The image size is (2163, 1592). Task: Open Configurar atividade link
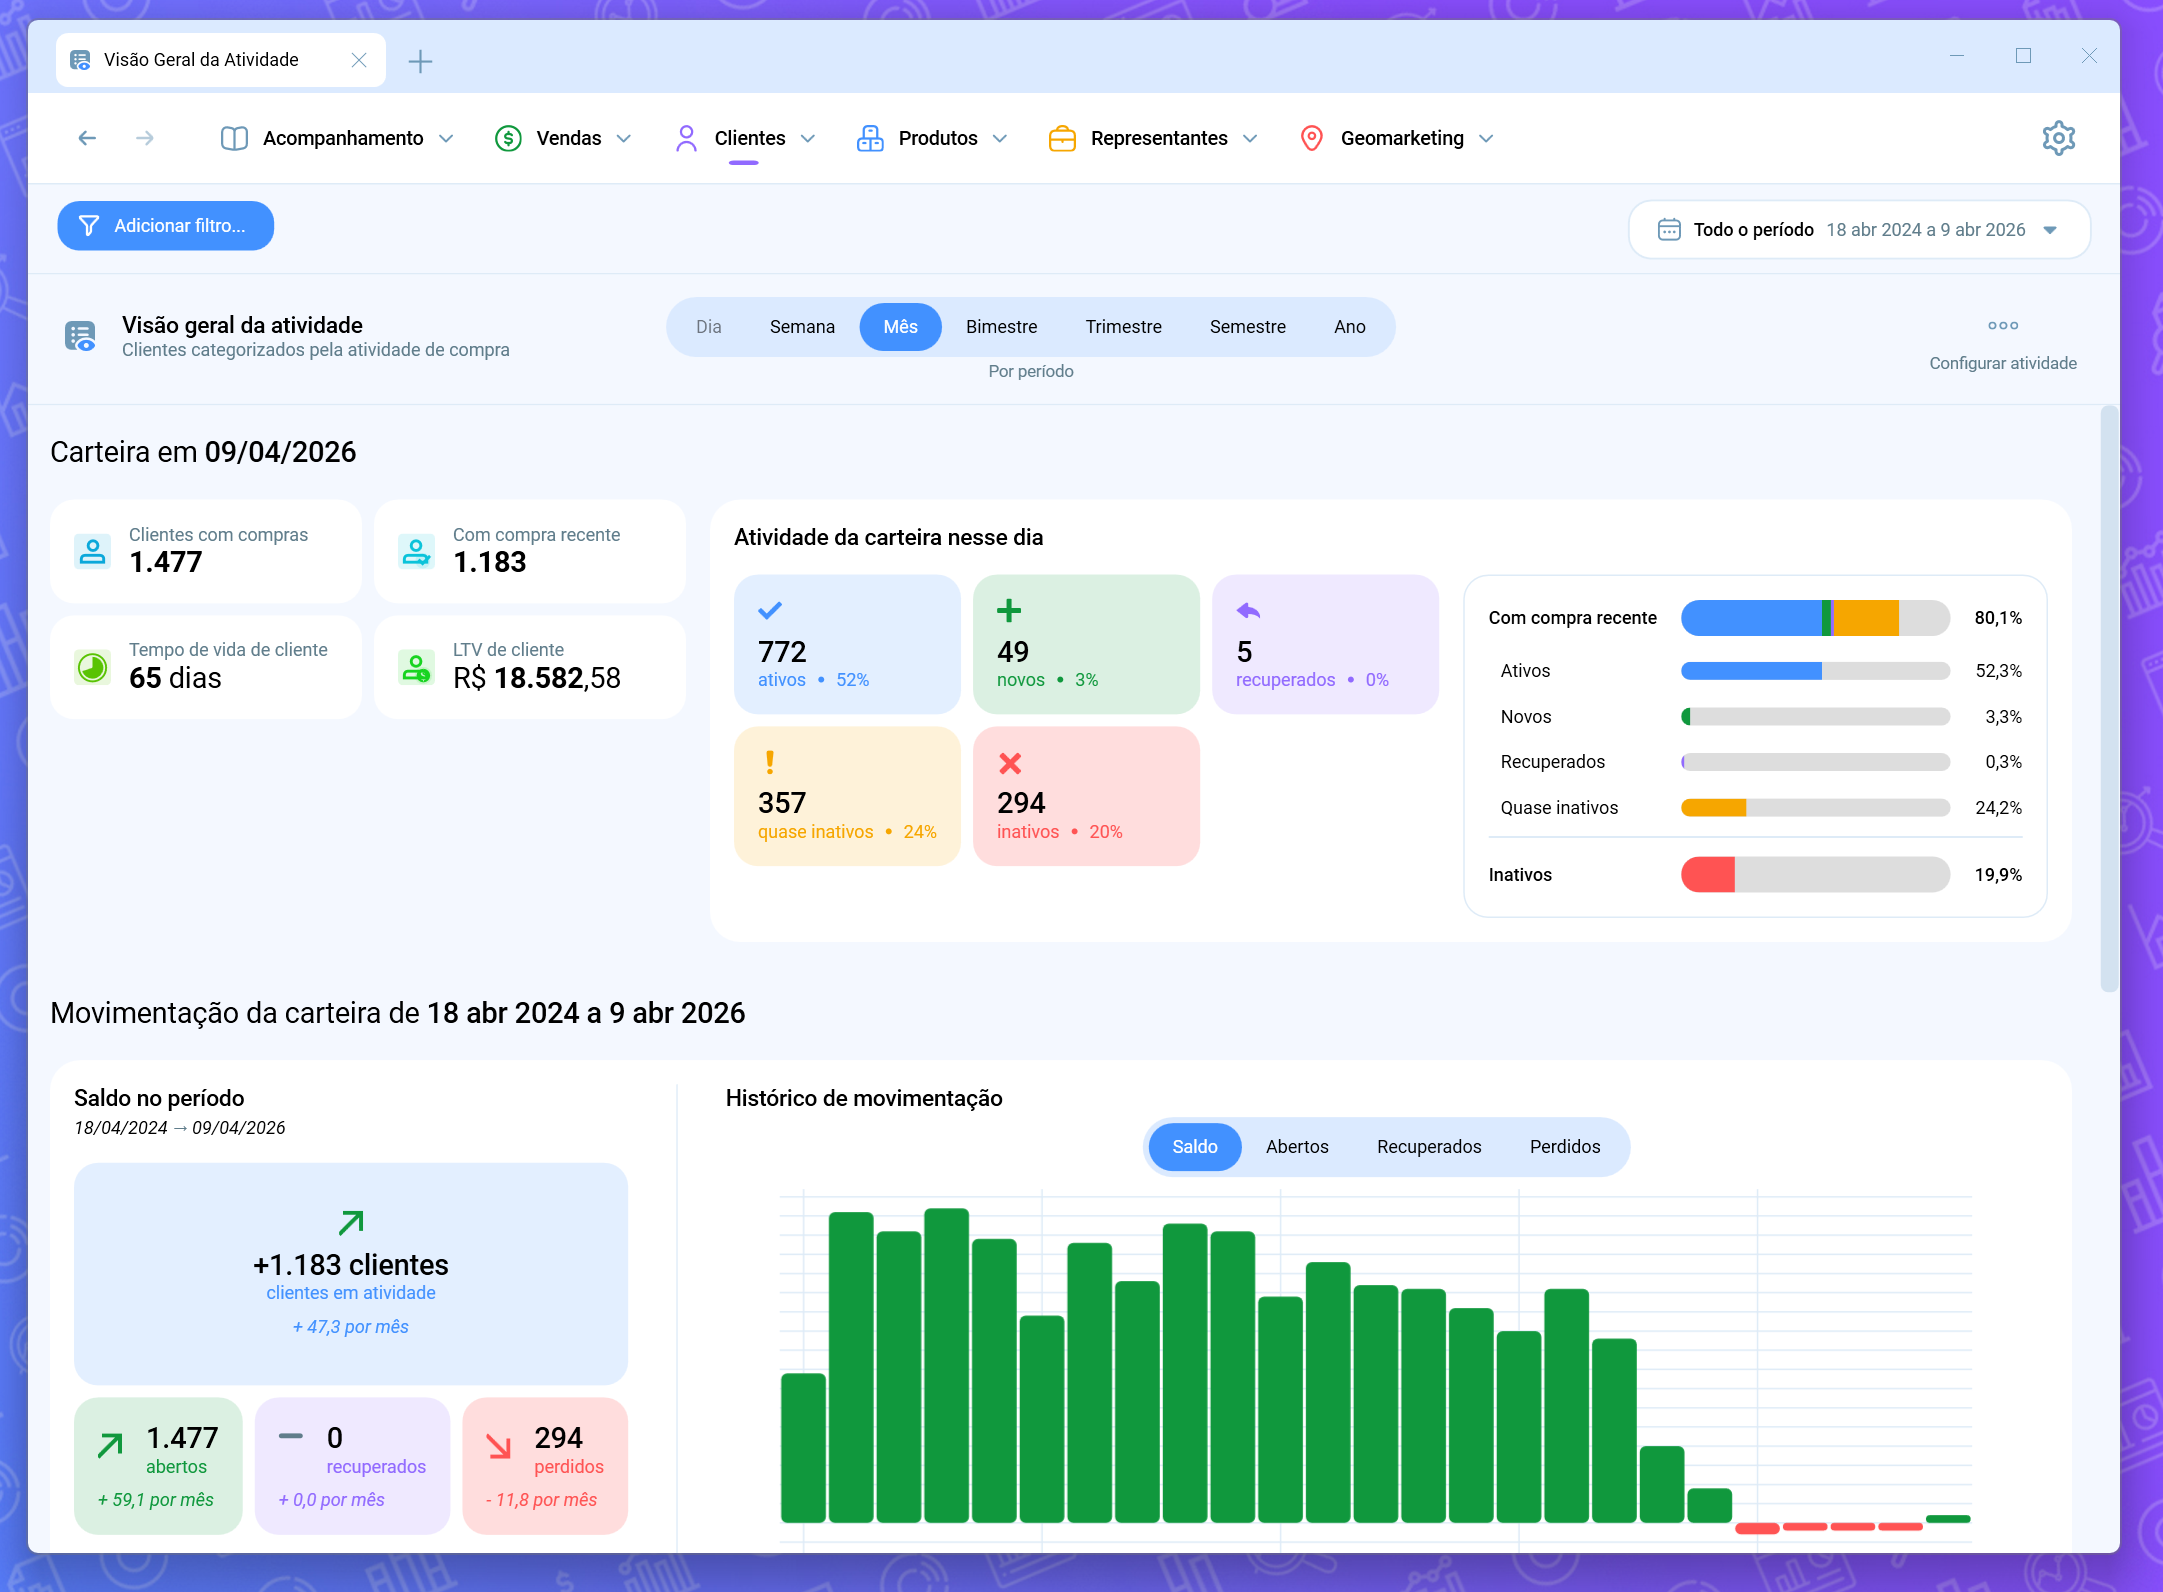[2003, 363]
